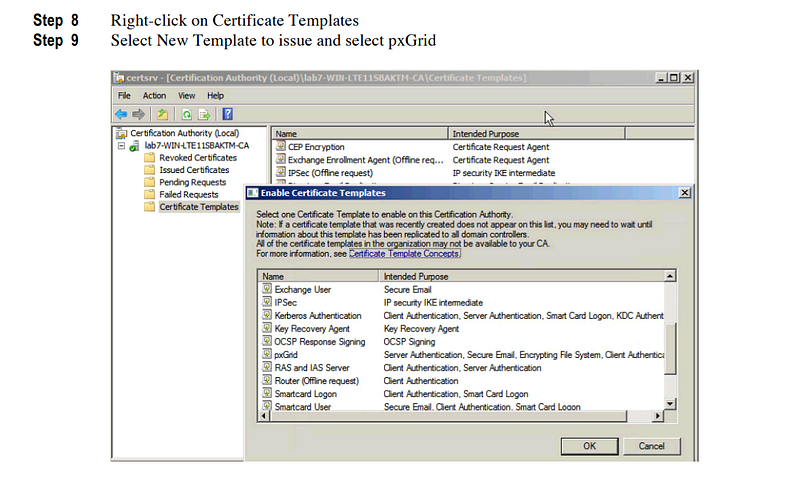Open the Action menu

[x=154, y=95]
